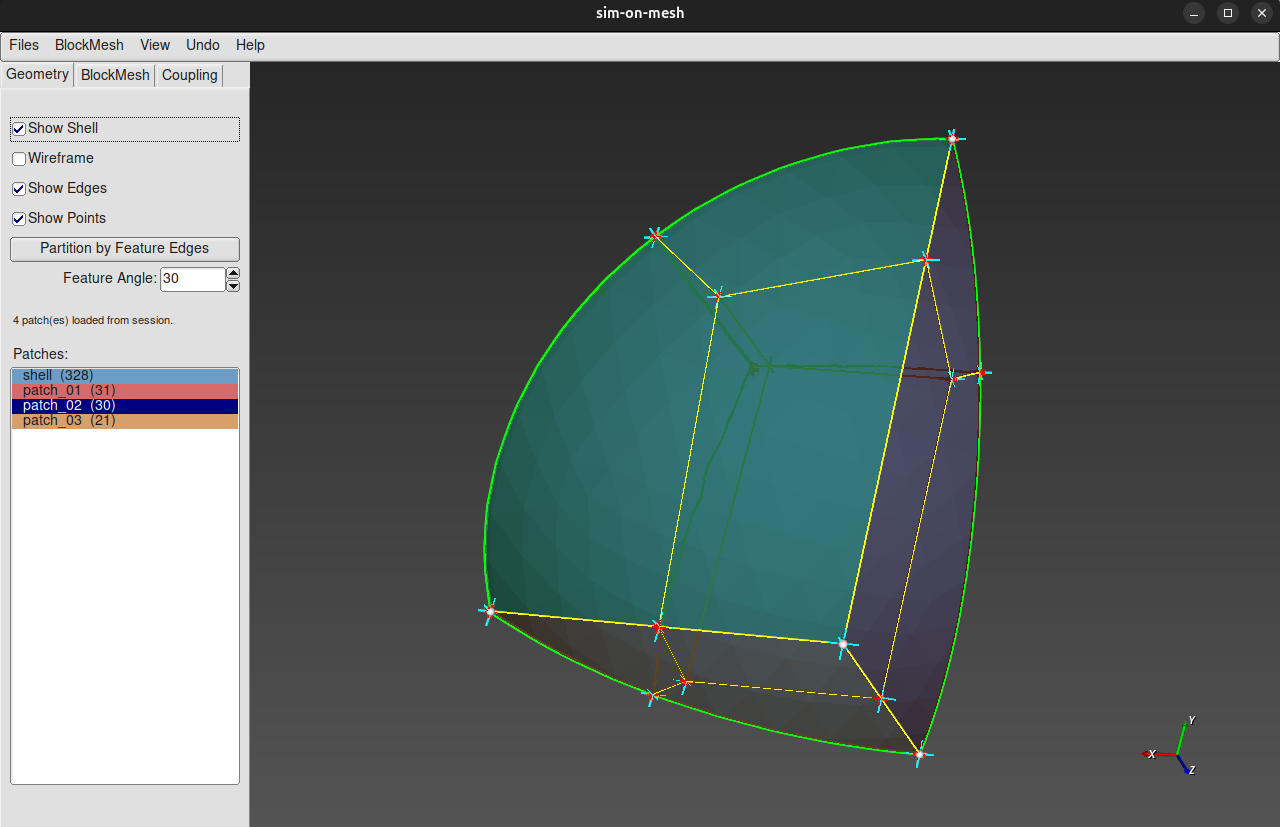Switch to the Coupling tab
This screenshot has height=827, width=1280.
click(x=189, y=75)
